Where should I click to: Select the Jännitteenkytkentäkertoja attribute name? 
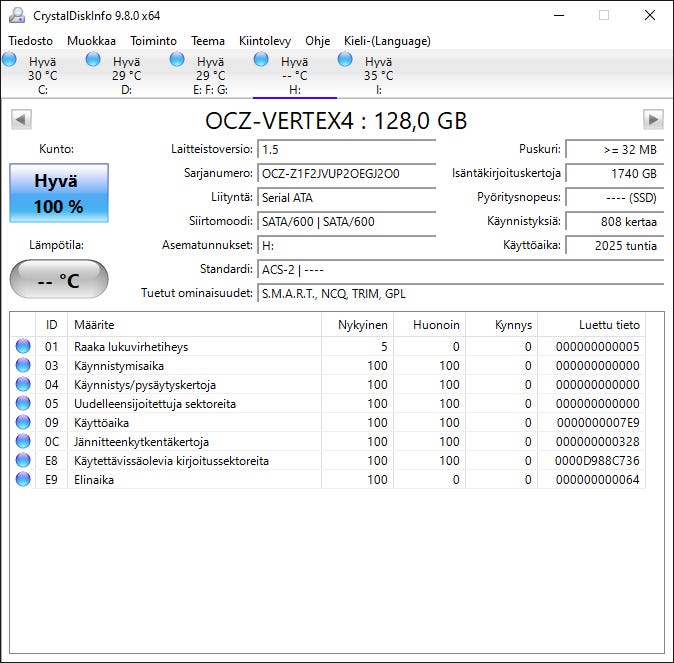click(141, 442)
